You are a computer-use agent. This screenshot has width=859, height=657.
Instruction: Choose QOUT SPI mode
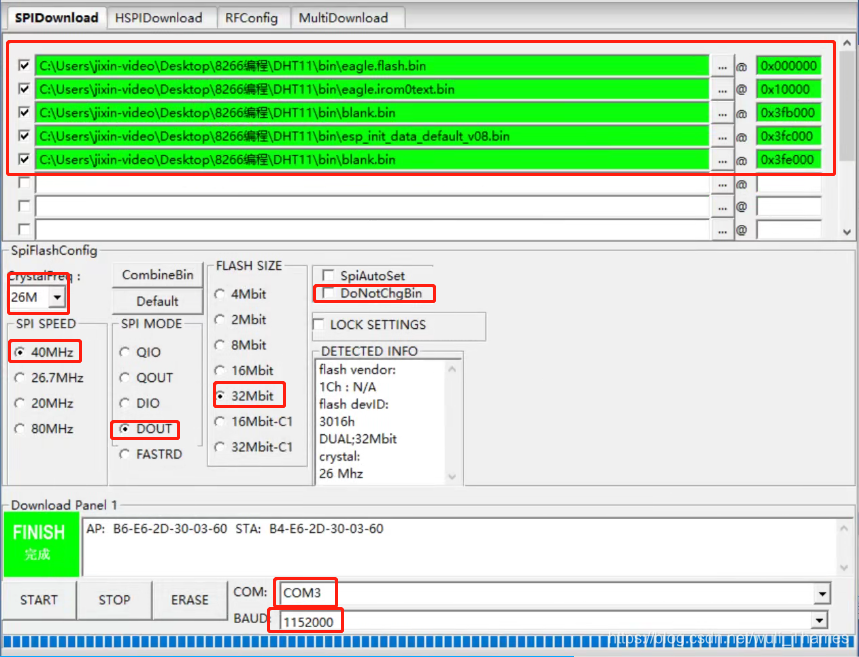(147, 378)
